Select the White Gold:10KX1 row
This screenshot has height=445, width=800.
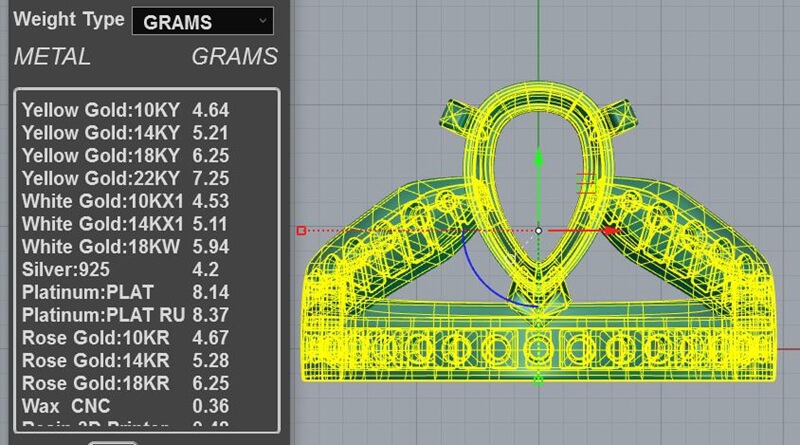[x=126, y=201]
